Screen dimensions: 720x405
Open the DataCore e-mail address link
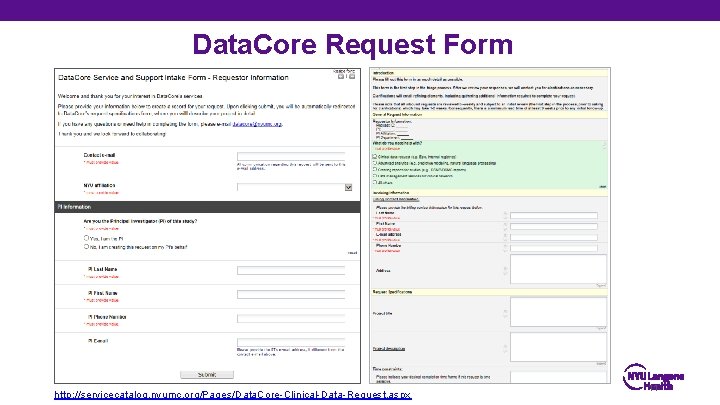257,124
